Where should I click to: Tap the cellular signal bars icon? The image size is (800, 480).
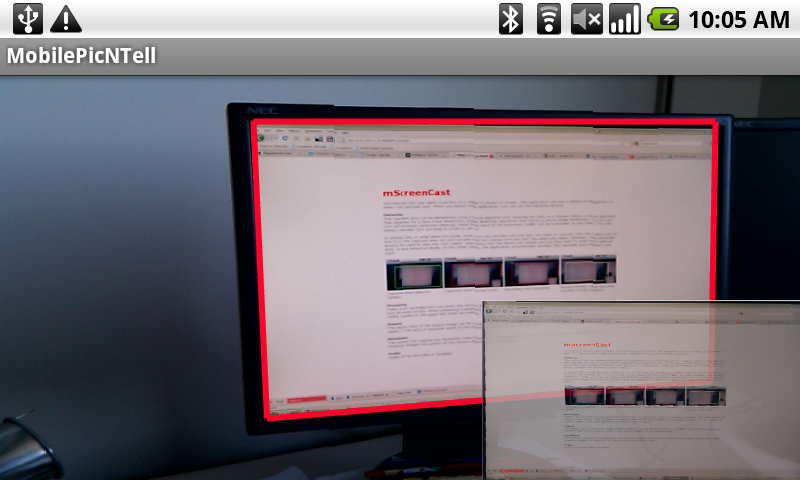pyautogui.click(x=625, y=19)
